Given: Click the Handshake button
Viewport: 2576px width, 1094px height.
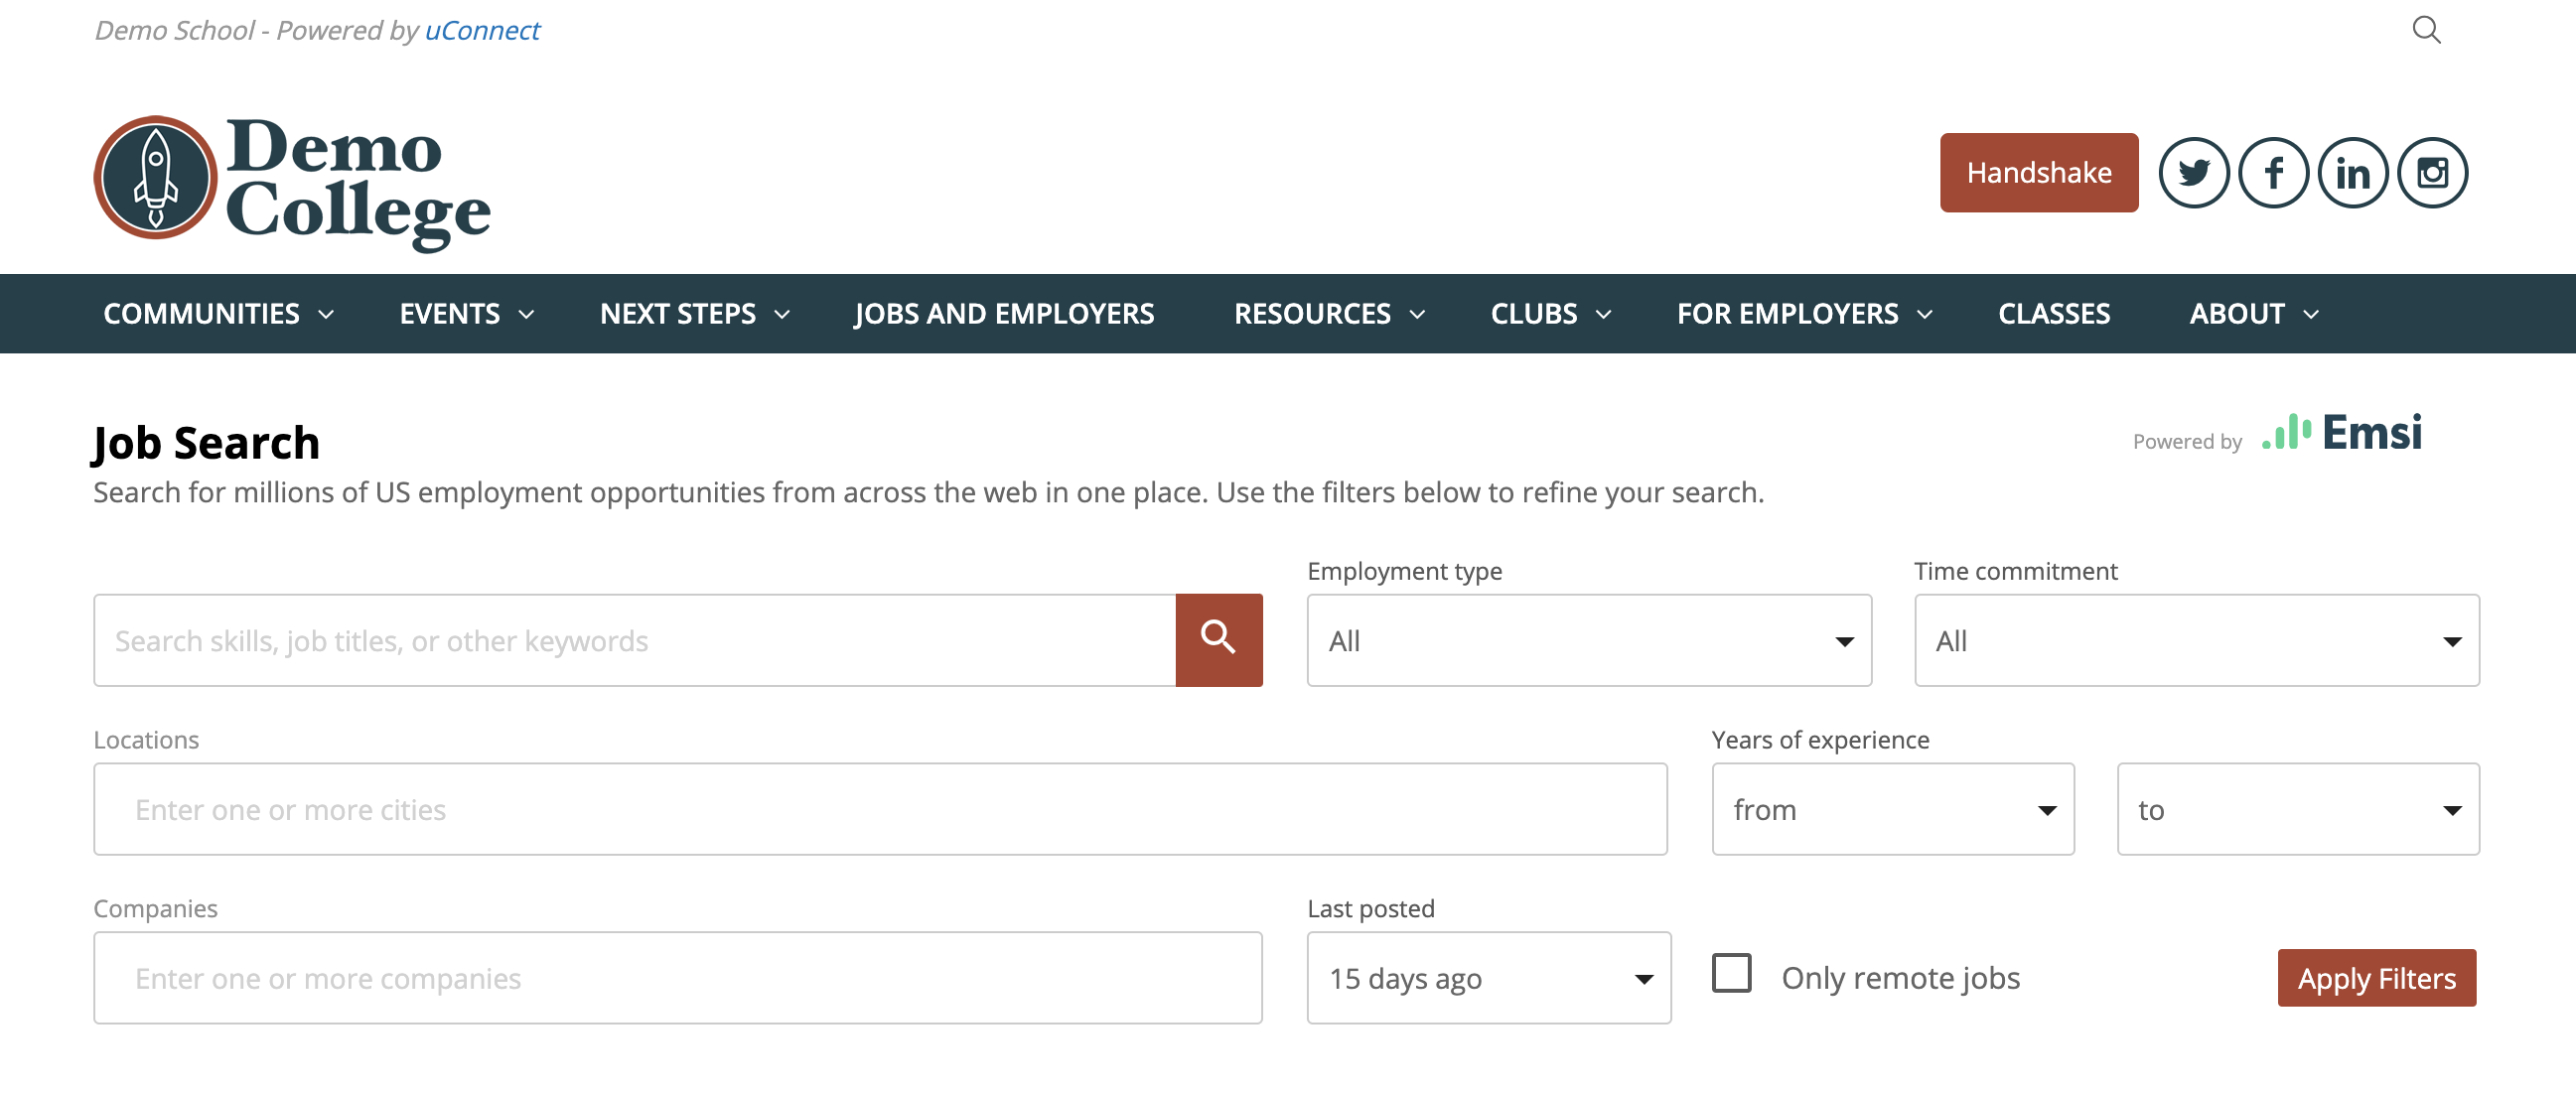Looking at the screenshot, I should pos(2038,173).
